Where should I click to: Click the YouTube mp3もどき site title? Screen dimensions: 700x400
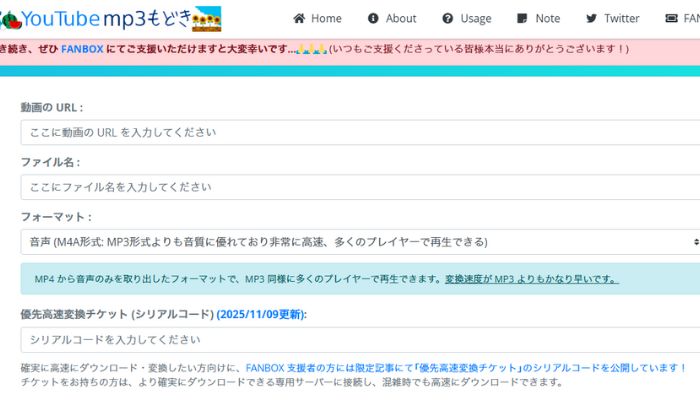tap(106, 19)
